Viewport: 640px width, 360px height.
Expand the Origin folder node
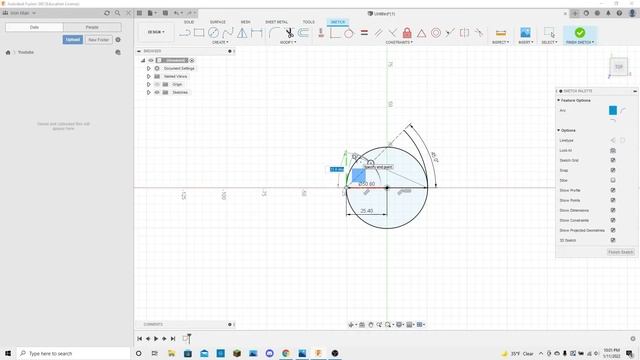tap(149, 84)
